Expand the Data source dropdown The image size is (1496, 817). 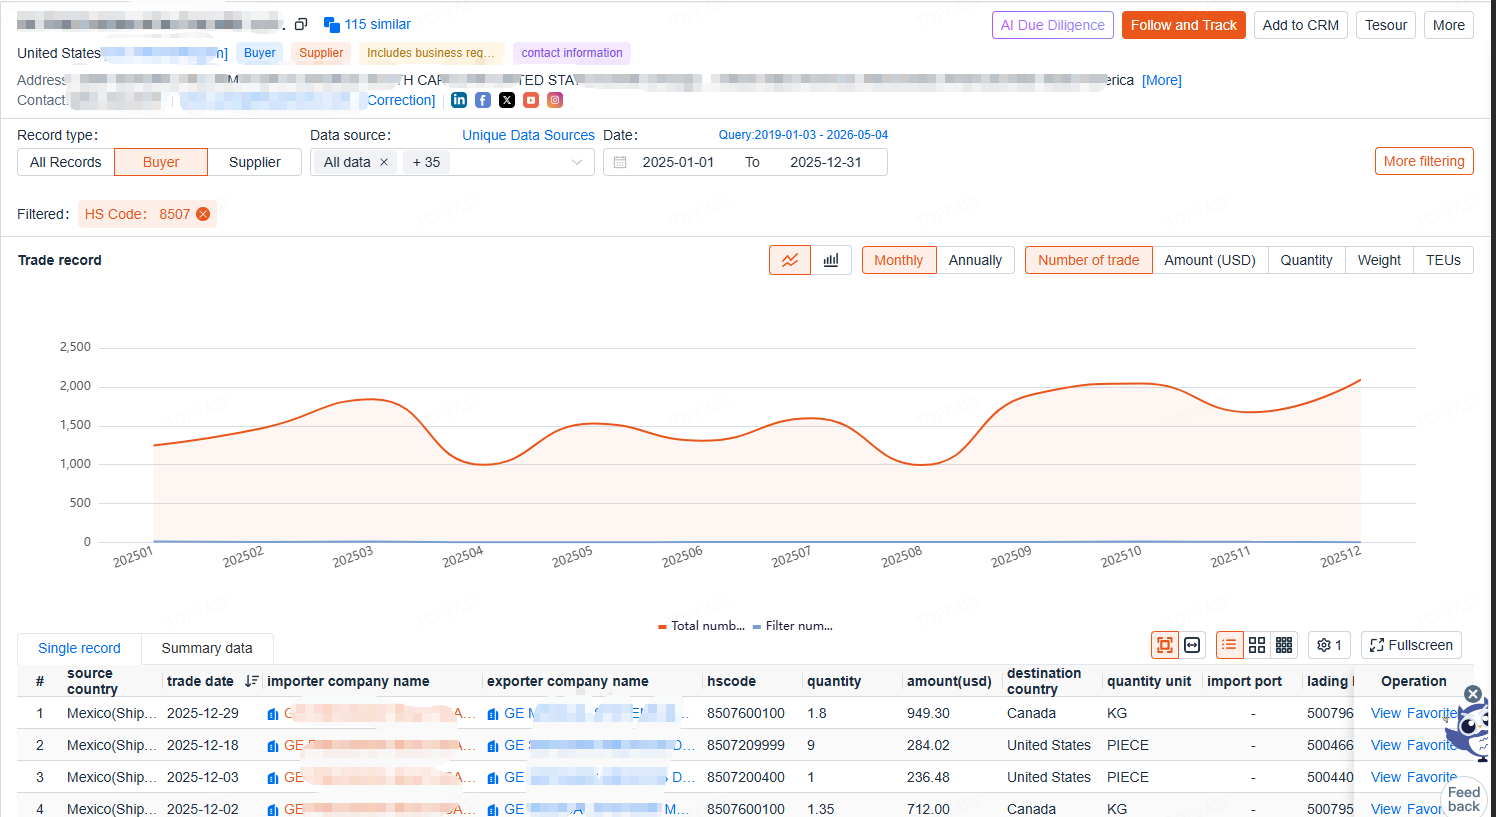tap(577, 162)
